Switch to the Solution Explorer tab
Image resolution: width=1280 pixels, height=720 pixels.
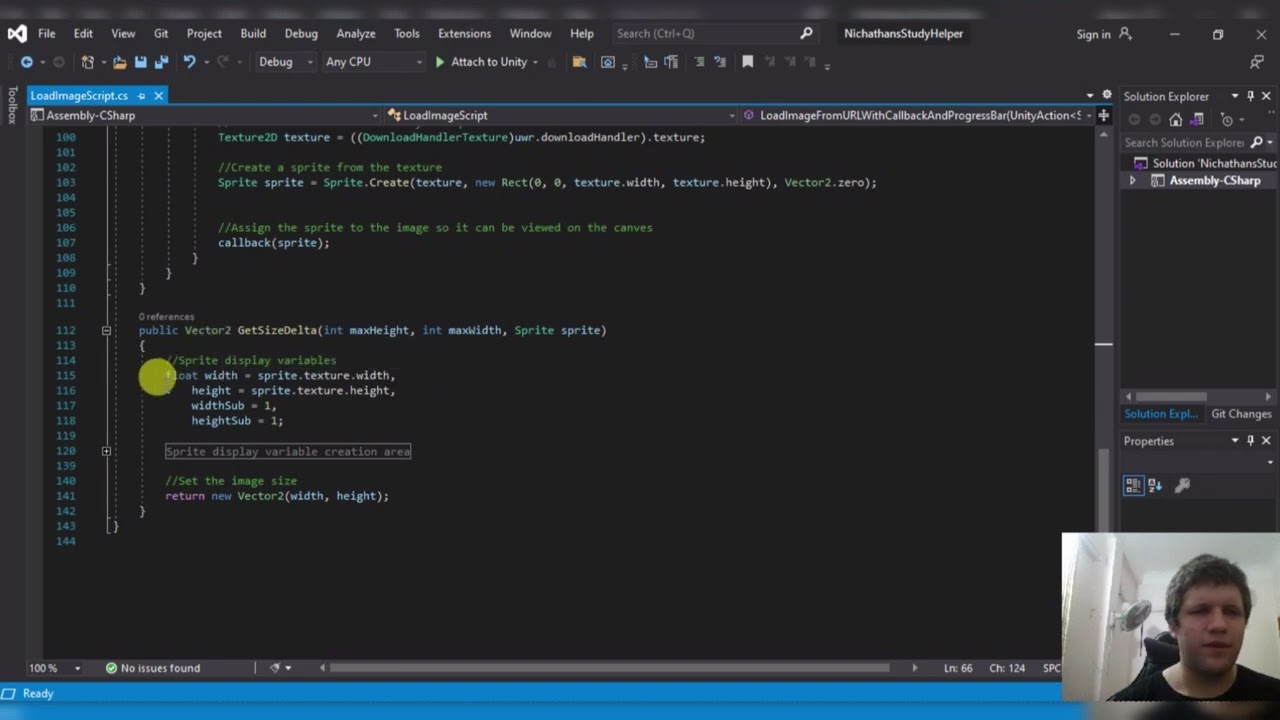pos(1161,414)
